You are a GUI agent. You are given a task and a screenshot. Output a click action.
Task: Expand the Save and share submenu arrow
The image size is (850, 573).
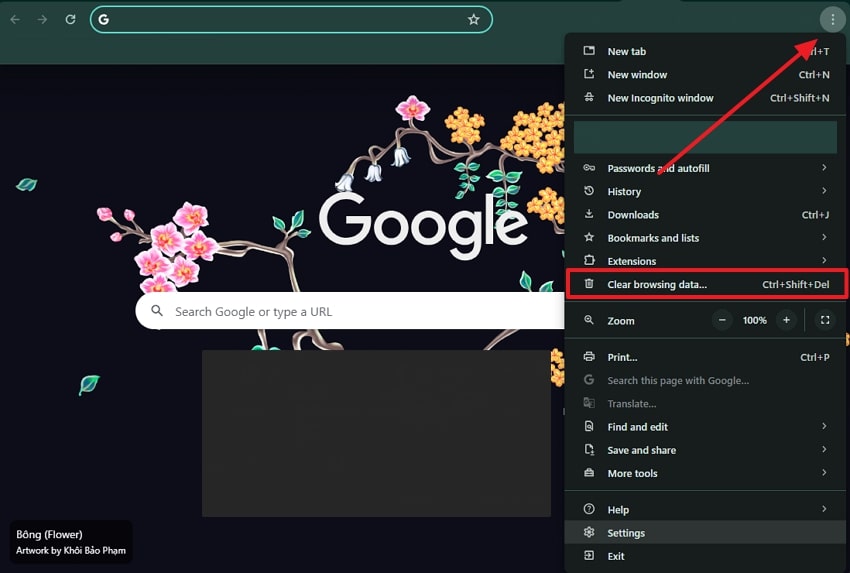point(824,449)
